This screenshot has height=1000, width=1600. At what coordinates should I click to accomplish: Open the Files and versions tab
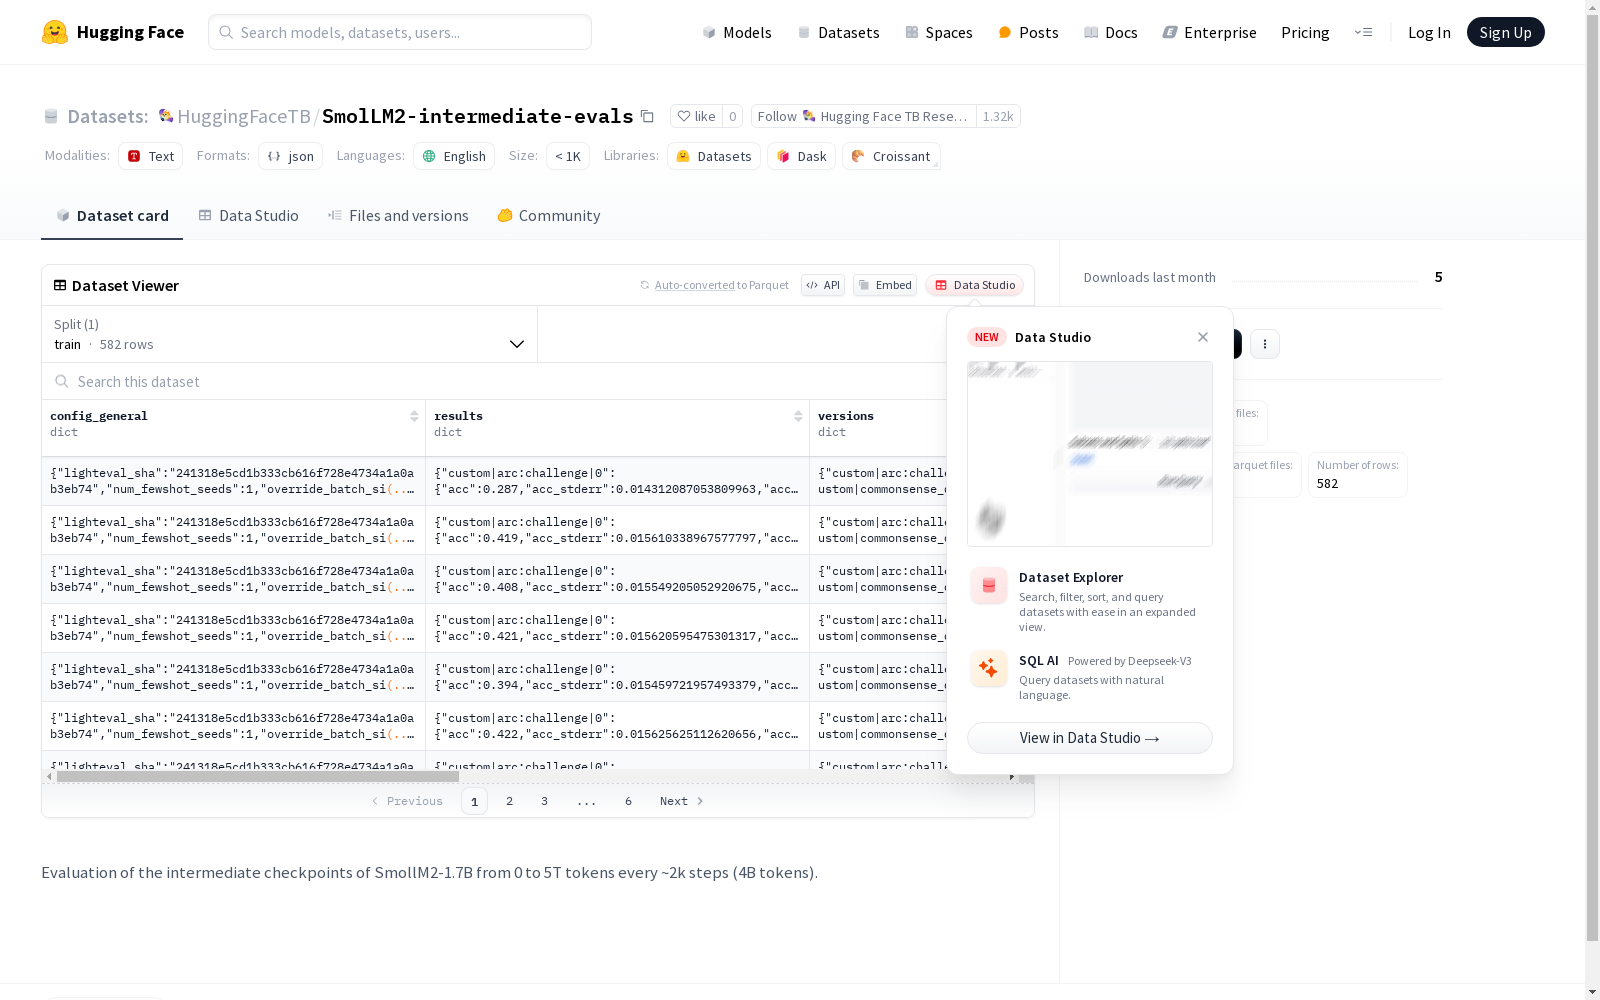point(398,216)
